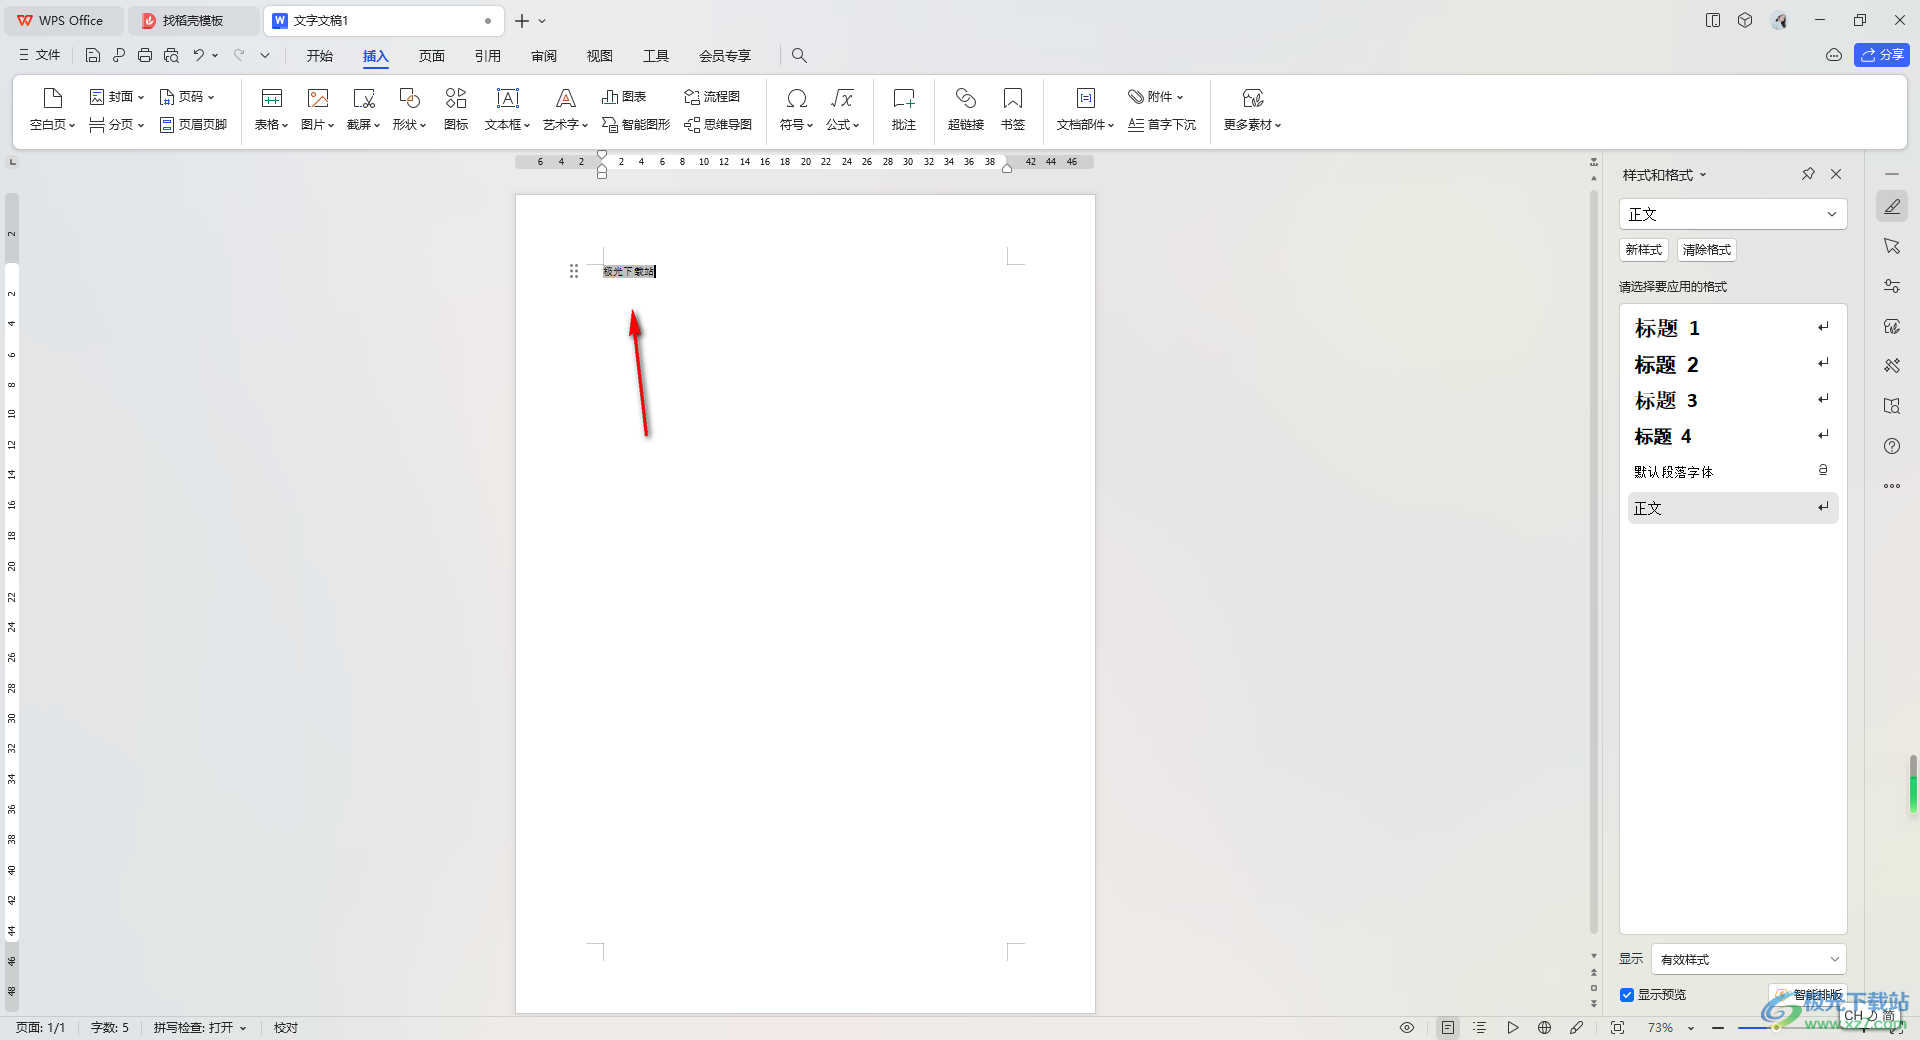The height and width of the screenshot is (1040, 1920).
Task: Open the 表格 table insert tool
Action: 271,110
